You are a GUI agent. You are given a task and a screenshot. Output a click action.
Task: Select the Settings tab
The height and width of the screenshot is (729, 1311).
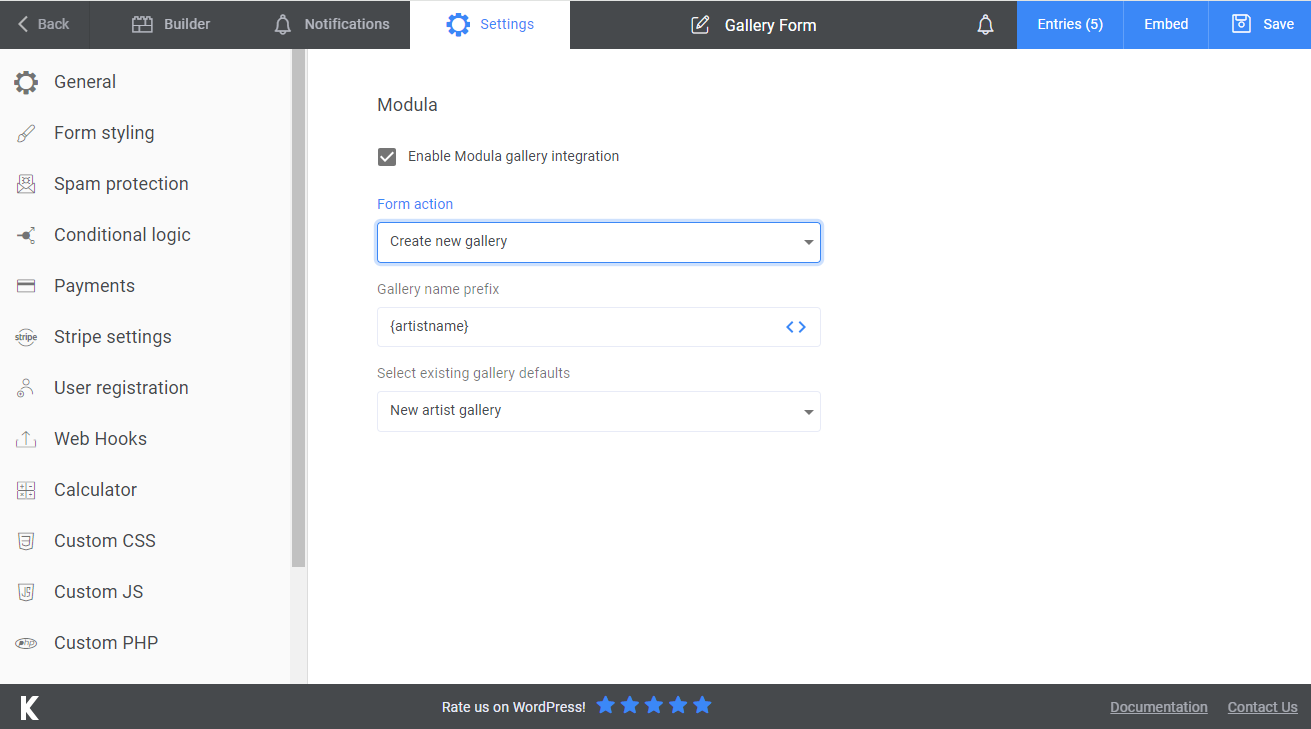(490, 24)
